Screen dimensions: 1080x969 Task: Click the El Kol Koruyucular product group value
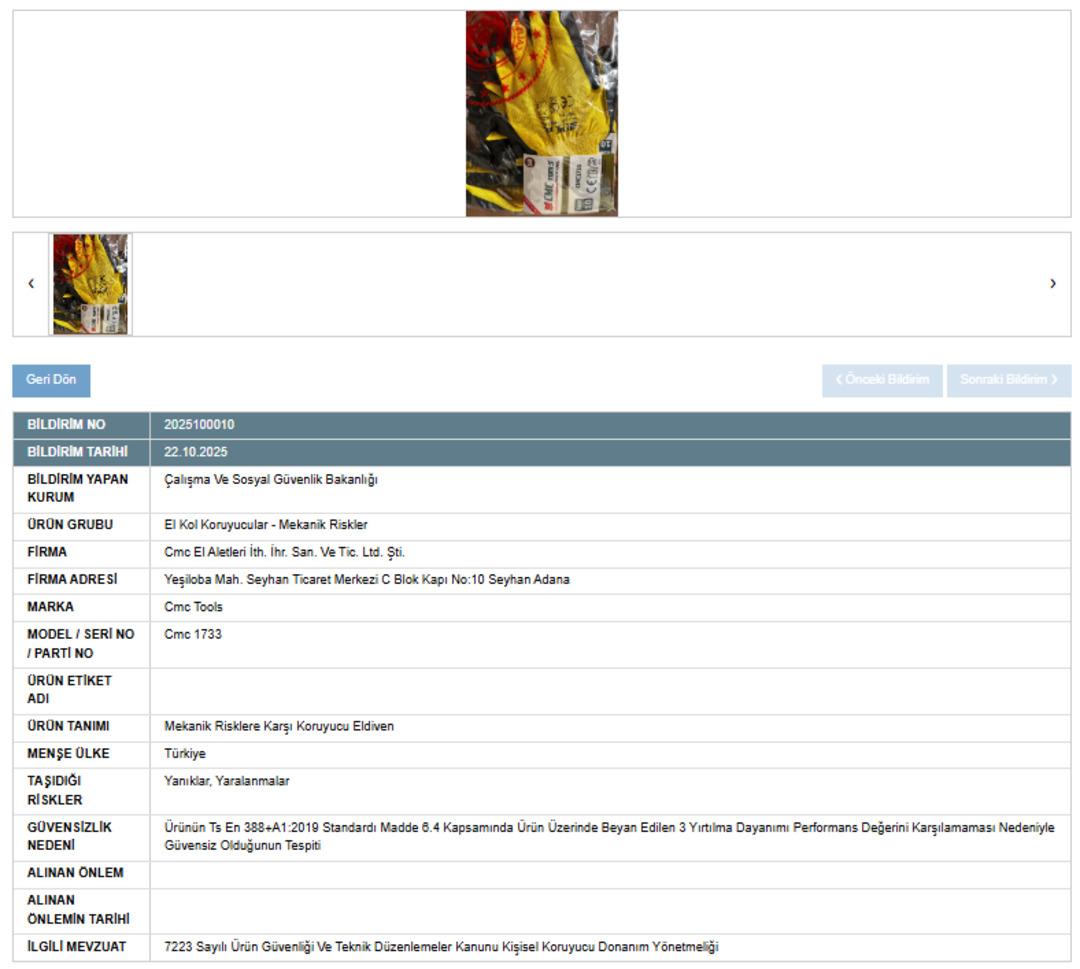coord(265,525)
